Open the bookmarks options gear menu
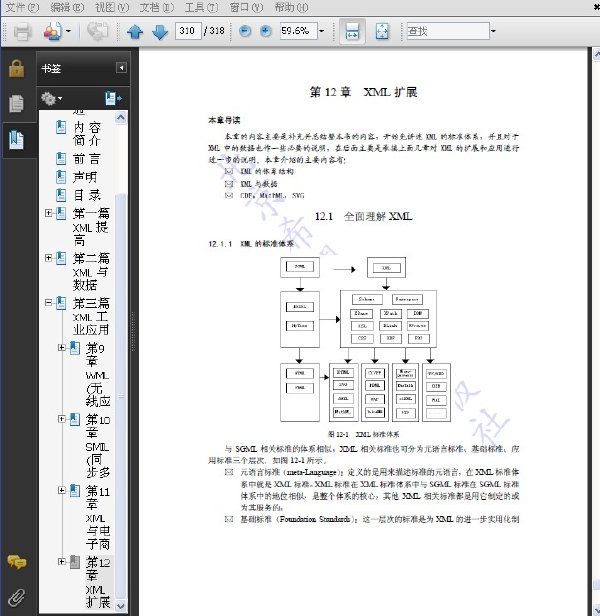 51,98
